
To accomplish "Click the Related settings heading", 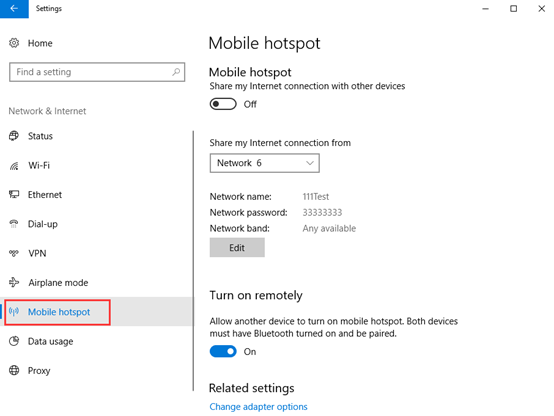I will coord(252,388).
